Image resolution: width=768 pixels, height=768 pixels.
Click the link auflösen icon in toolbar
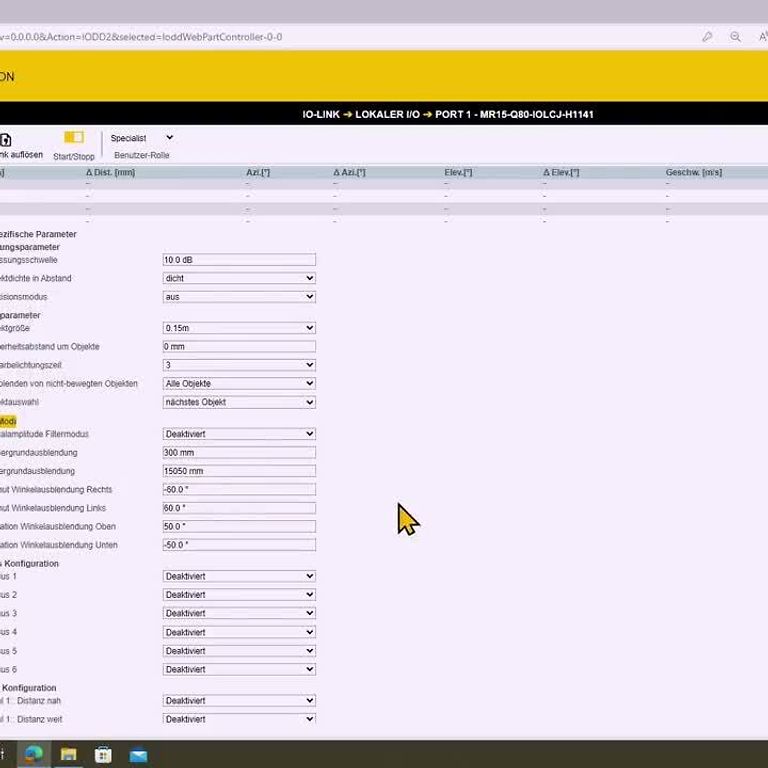point(6,140)
